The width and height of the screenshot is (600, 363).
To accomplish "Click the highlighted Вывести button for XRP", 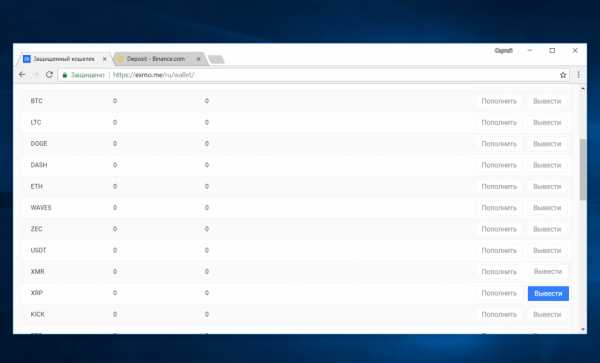I will click(548, 293).
